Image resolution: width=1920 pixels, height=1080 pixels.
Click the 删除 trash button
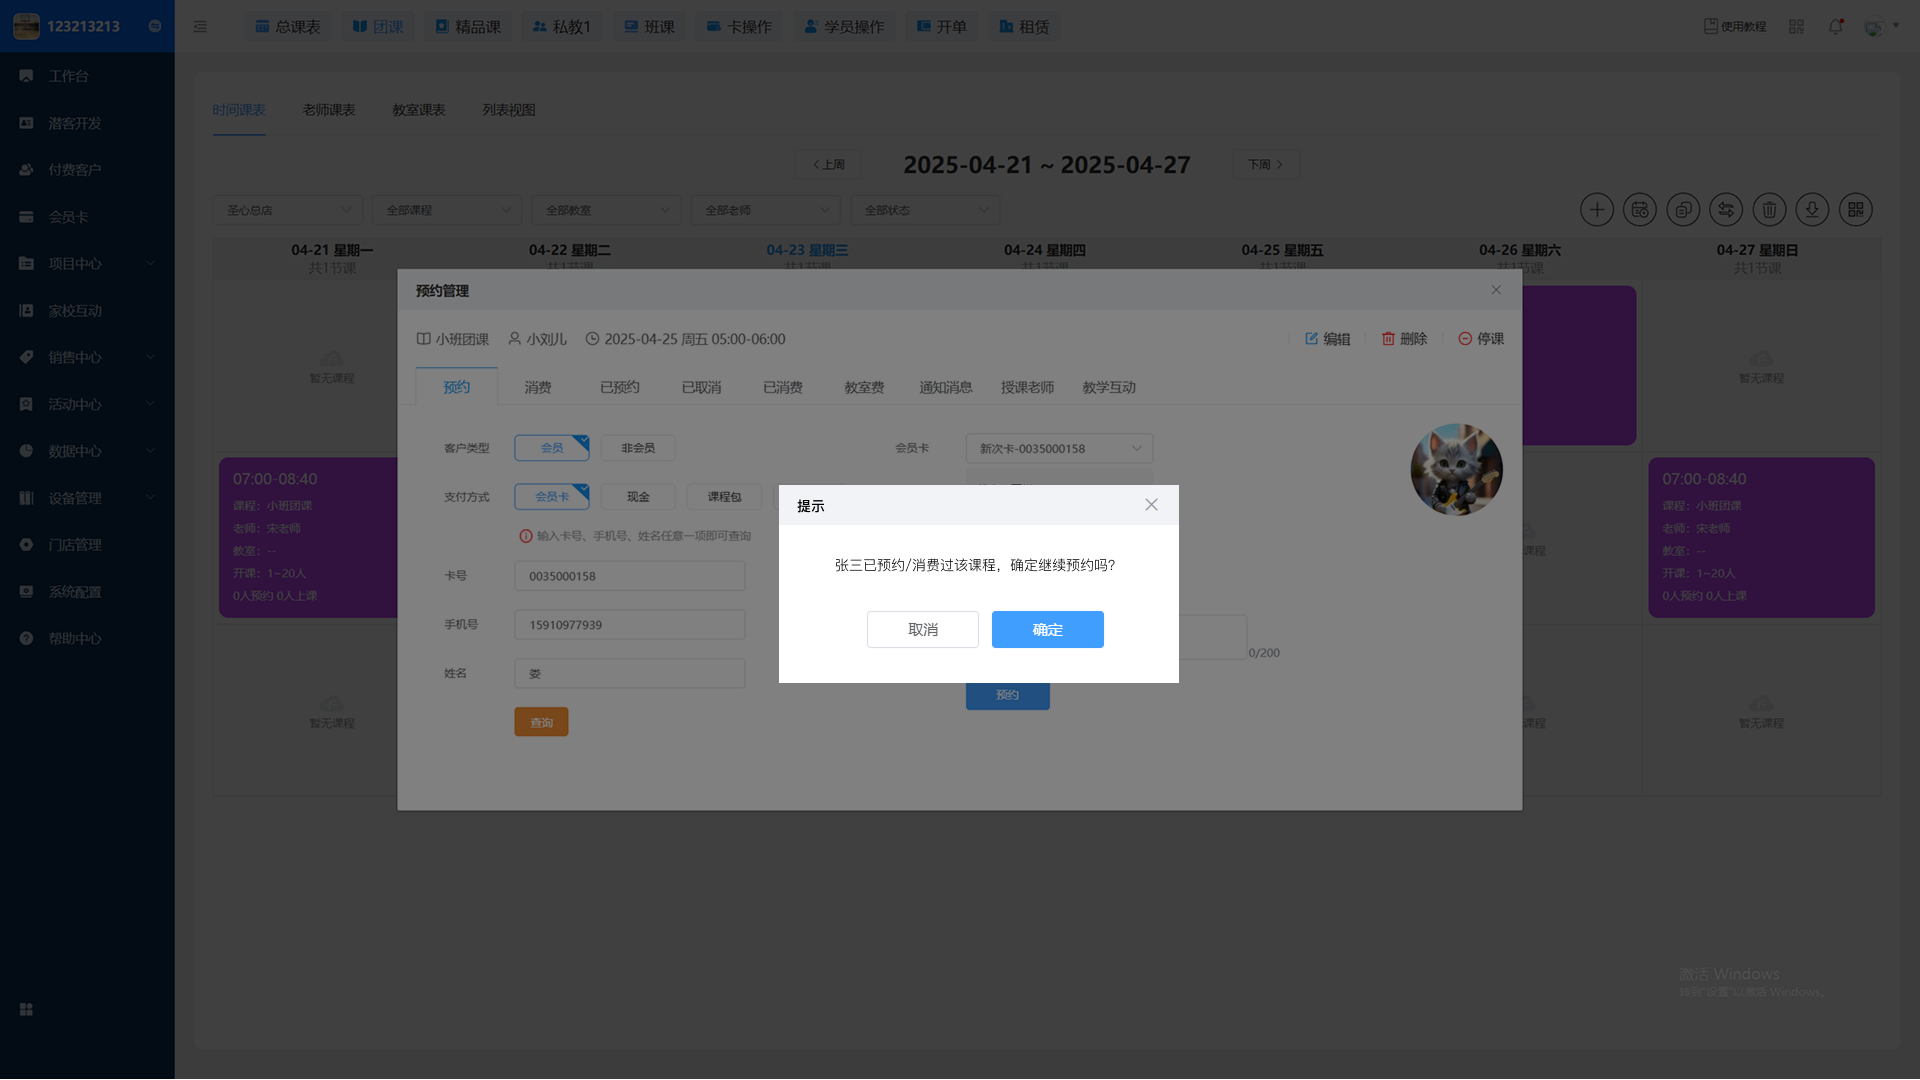tap(1404, 339)
